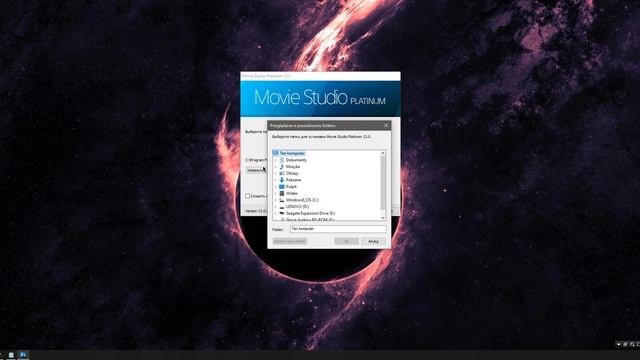The width and height of the screenshot is (640, 360).
Task: Select the Dokumenty folder row
Action: pyautogui.click(x=296, y=160)
